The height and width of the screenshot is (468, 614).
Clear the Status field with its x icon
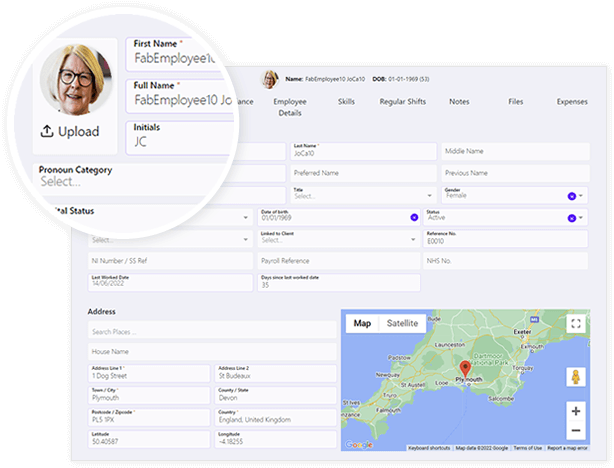[x=571, y=218]
